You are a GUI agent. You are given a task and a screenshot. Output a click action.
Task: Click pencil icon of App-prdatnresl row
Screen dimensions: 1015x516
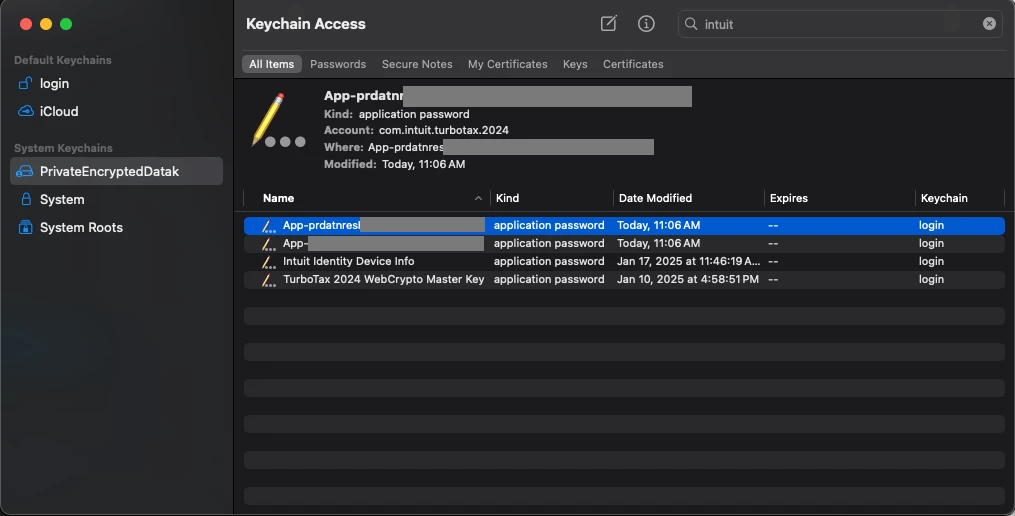coord(268,226)
